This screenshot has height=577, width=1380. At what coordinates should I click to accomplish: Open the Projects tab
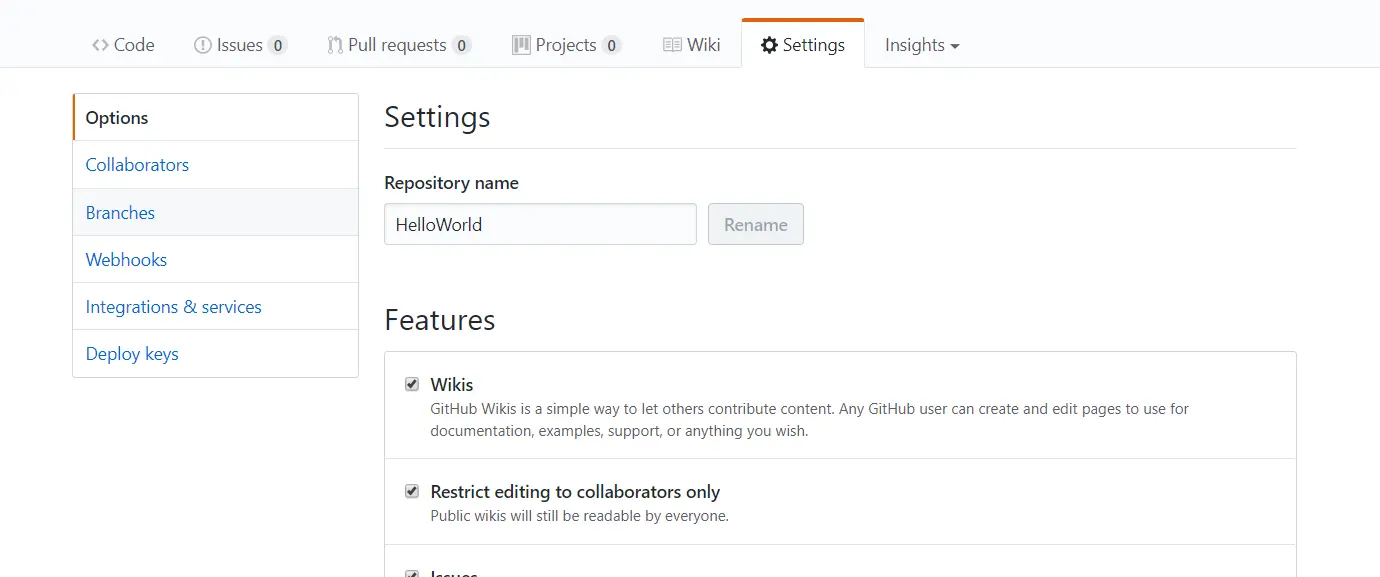(x=566, y=45)
